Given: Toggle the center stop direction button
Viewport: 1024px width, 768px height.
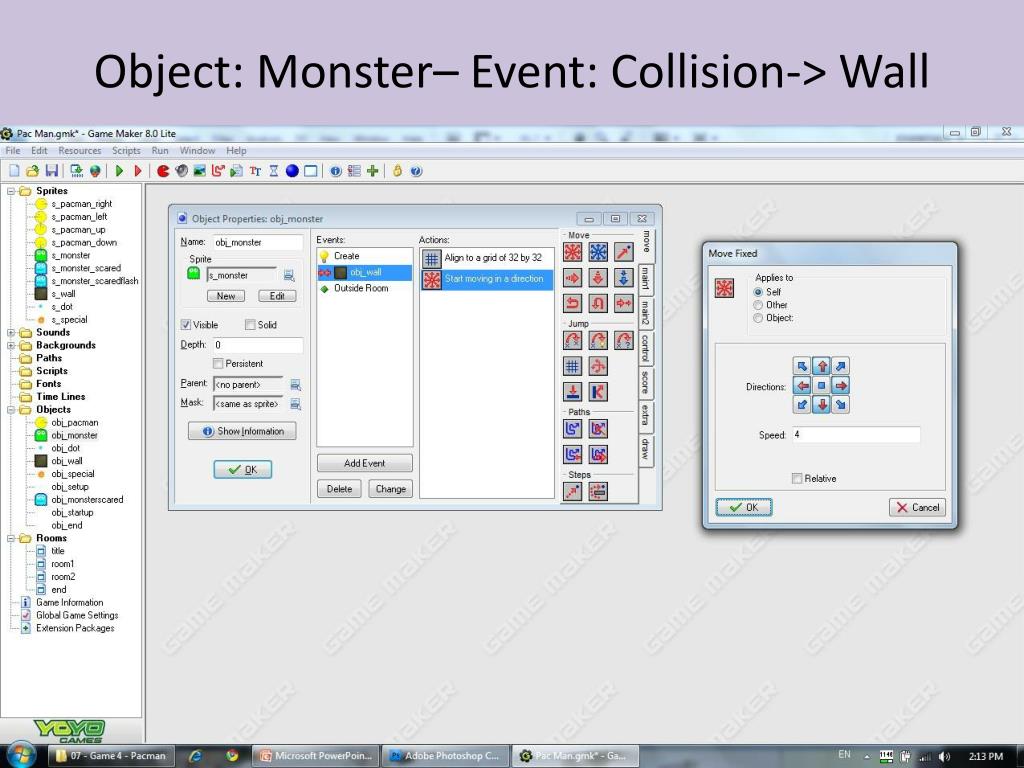Looking at the screenshot, I should 822,386.
